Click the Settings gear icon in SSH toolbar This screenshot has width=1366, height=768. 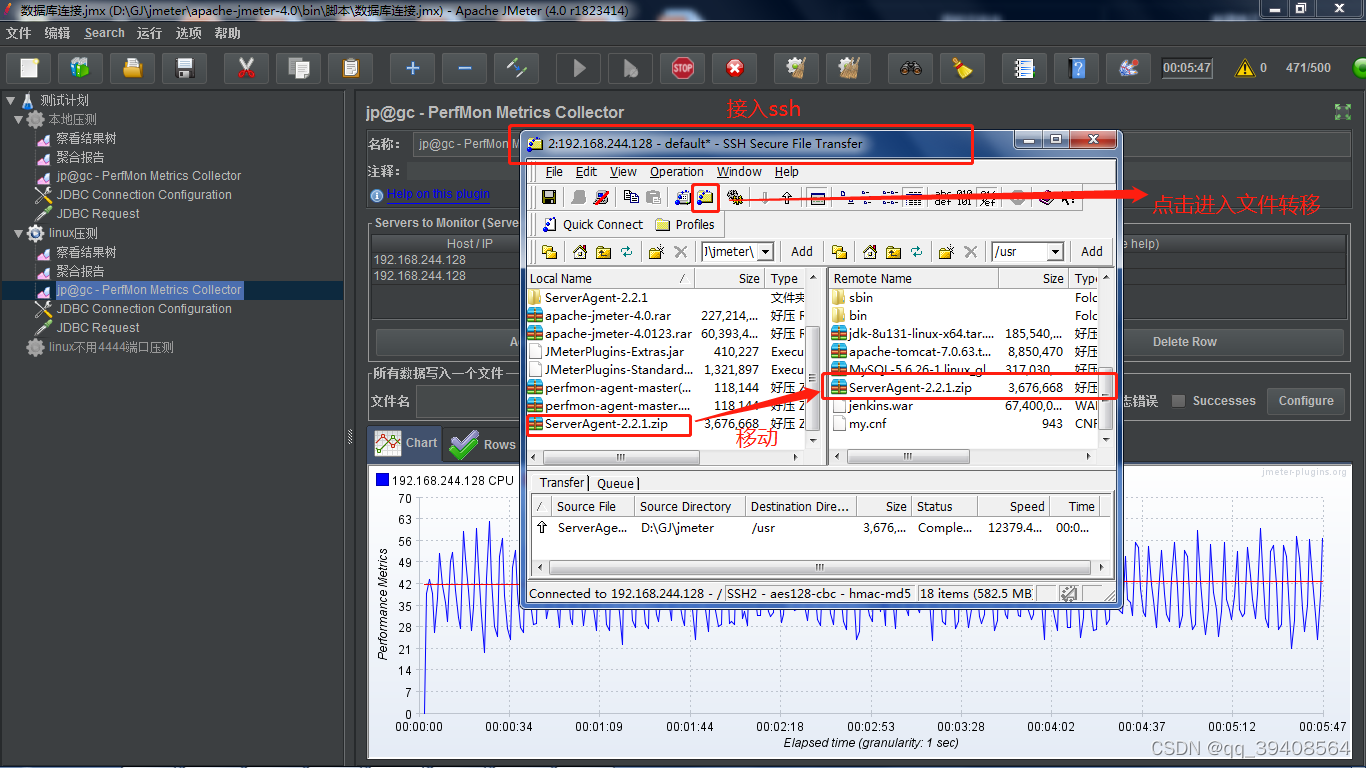735,197
